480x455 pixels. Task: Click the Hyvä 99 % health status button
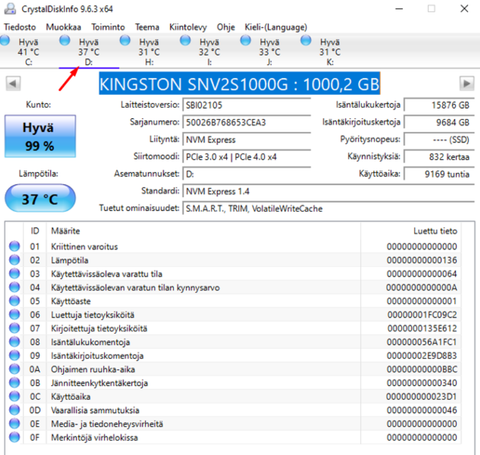(40, 136)
